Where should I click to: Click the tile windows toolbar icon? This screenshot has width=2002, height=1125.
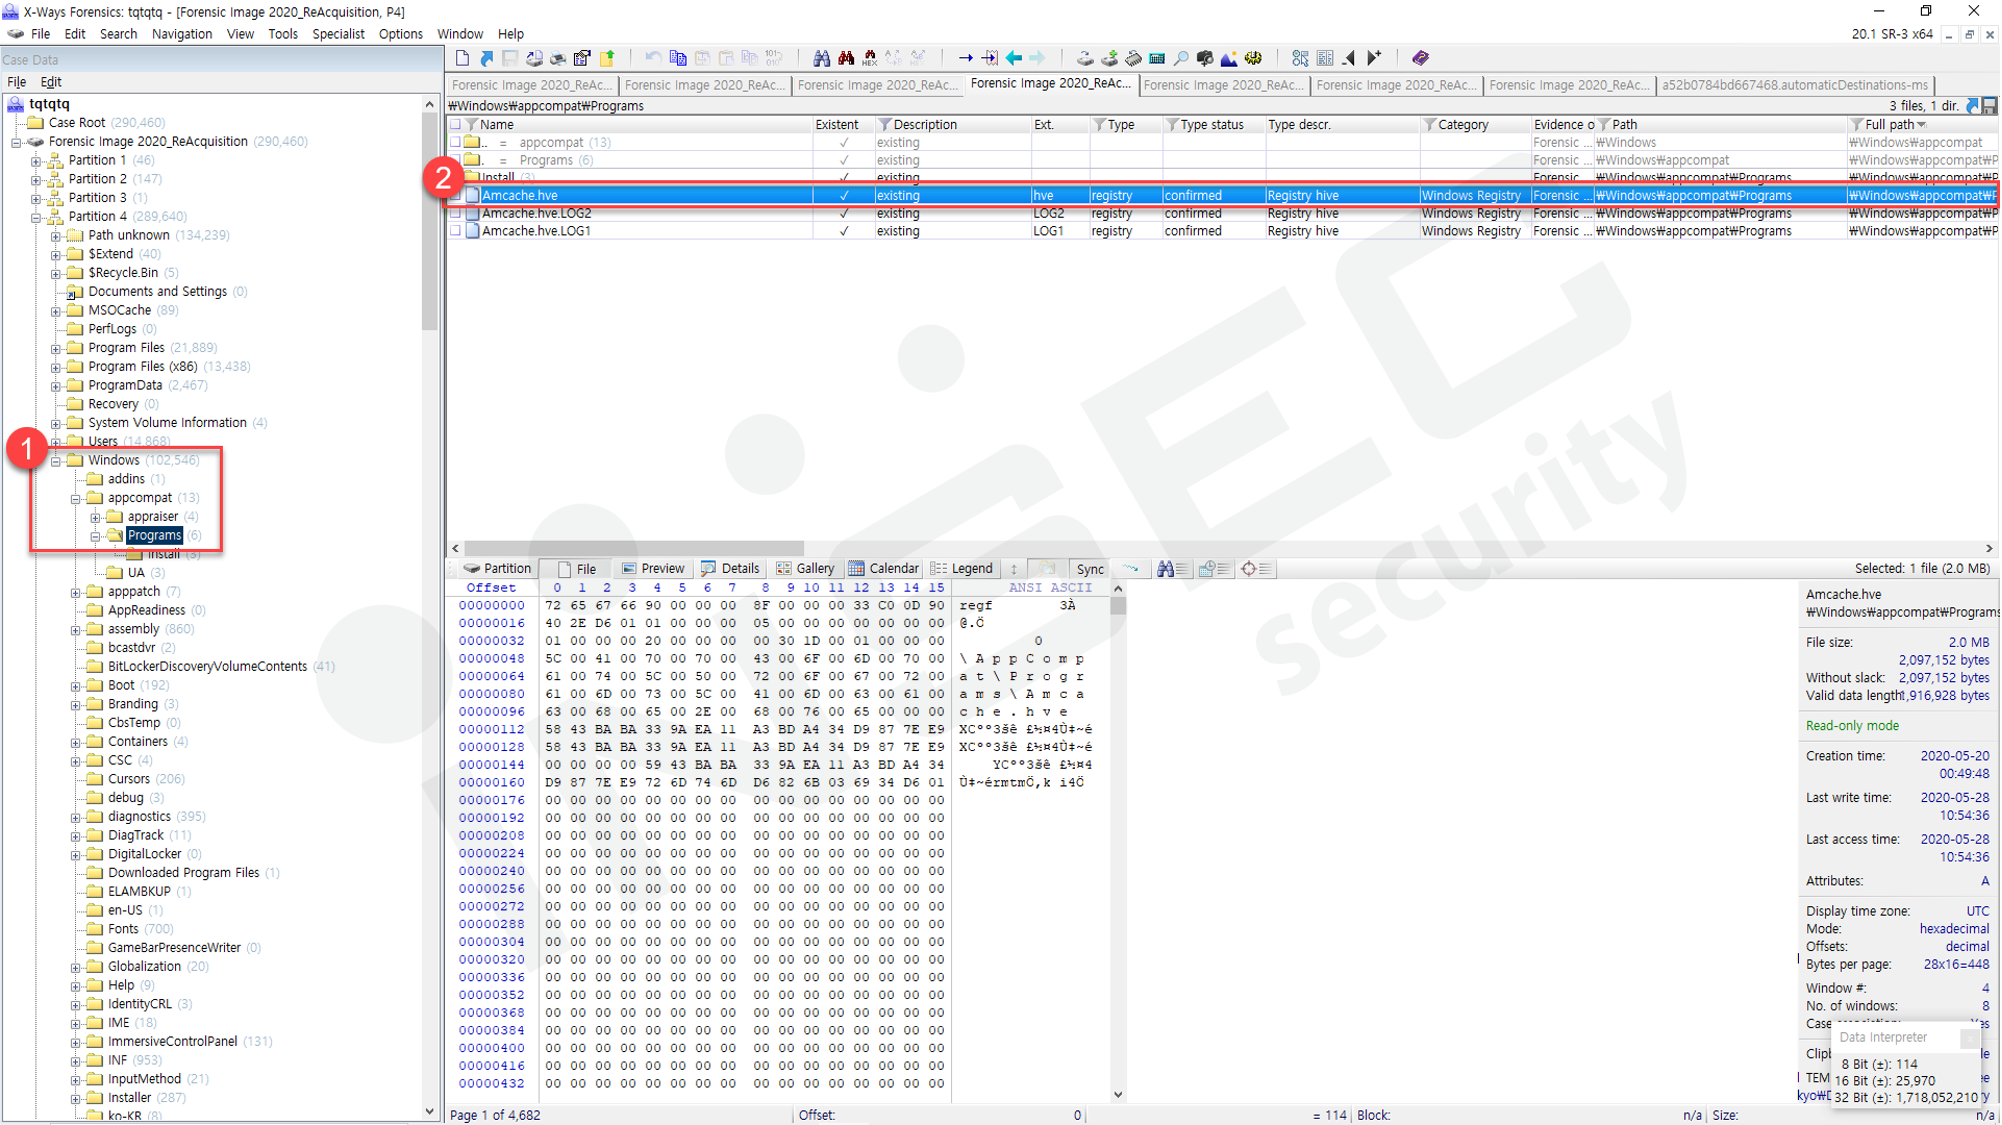point(1324,58)
